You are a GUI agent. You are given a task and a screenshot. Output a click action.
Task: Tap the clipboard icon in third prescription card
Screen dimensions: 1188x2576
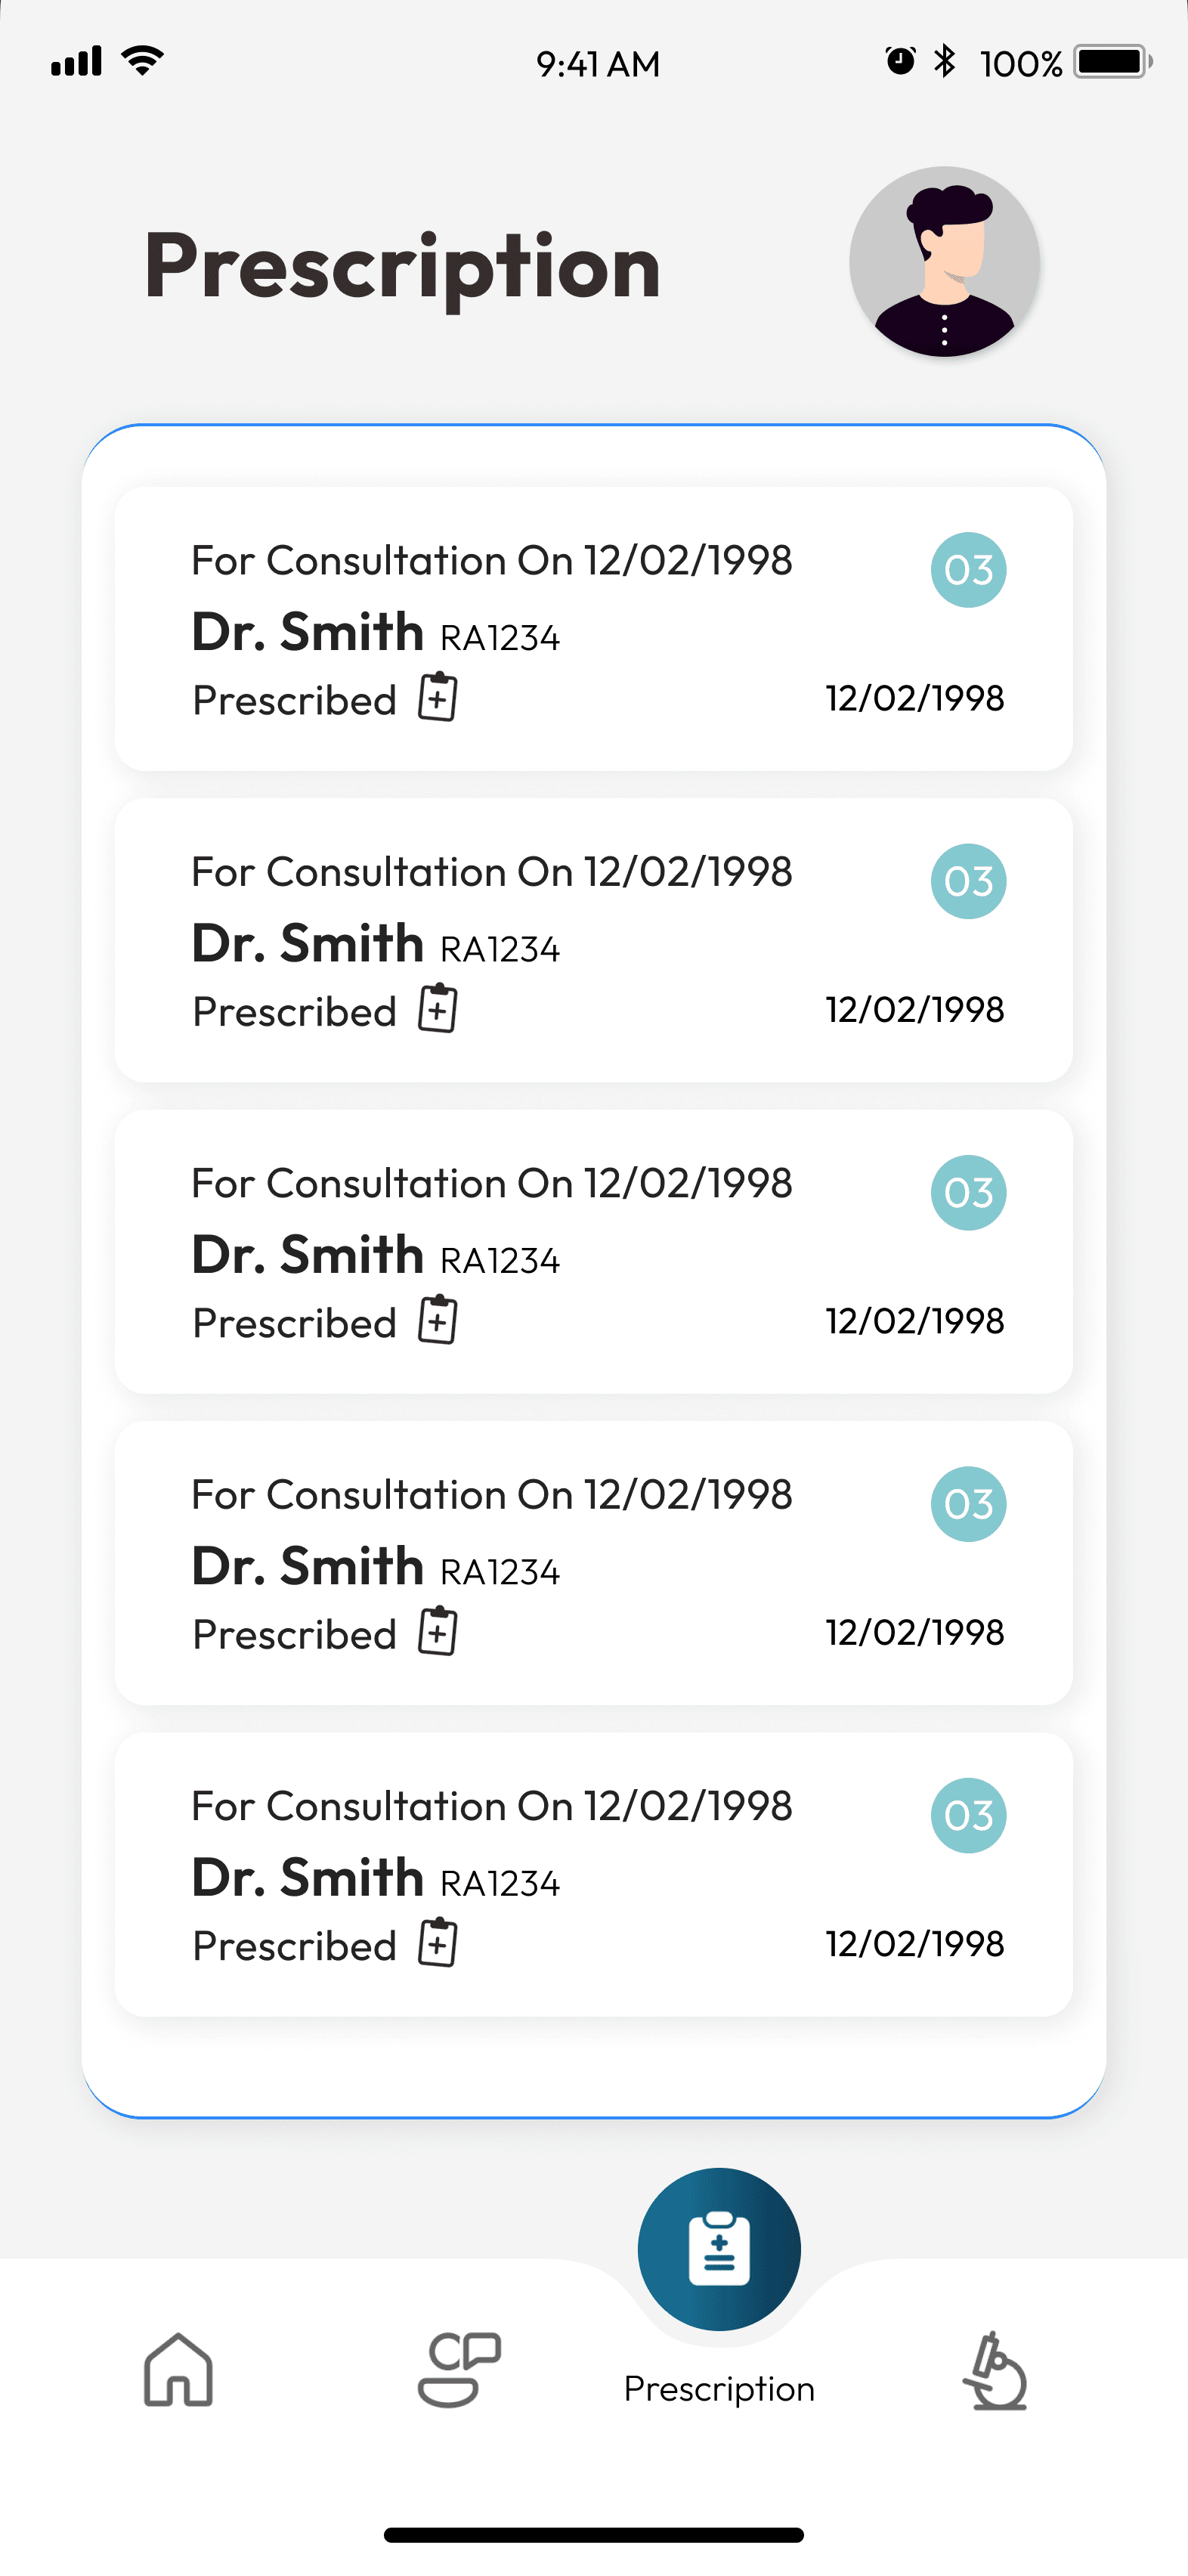coord(438,1320)
